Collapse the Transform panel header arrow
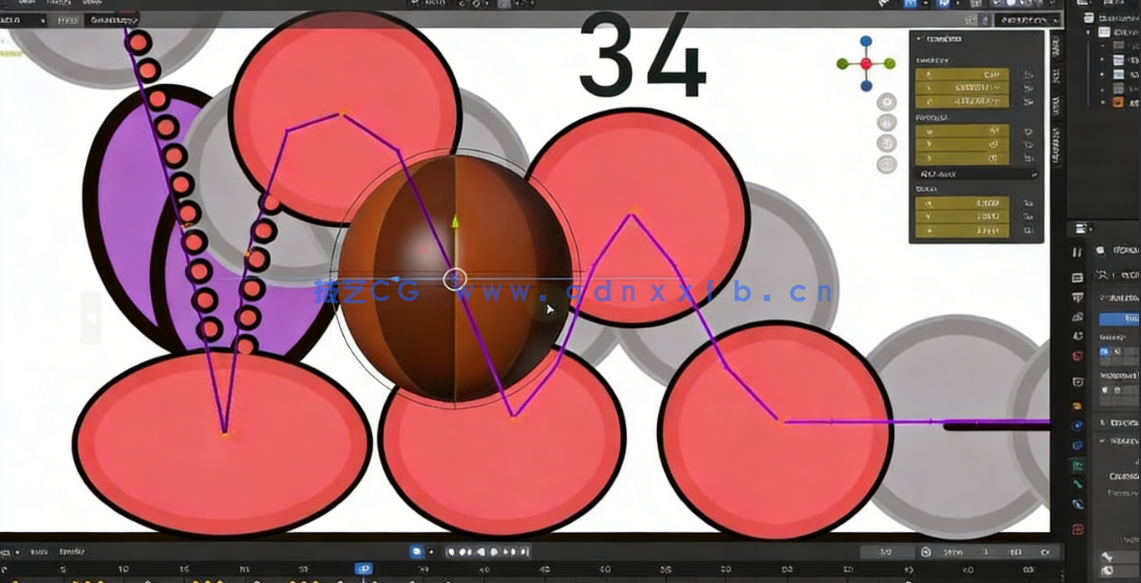1141x583 pixels. tap(918, 39)
